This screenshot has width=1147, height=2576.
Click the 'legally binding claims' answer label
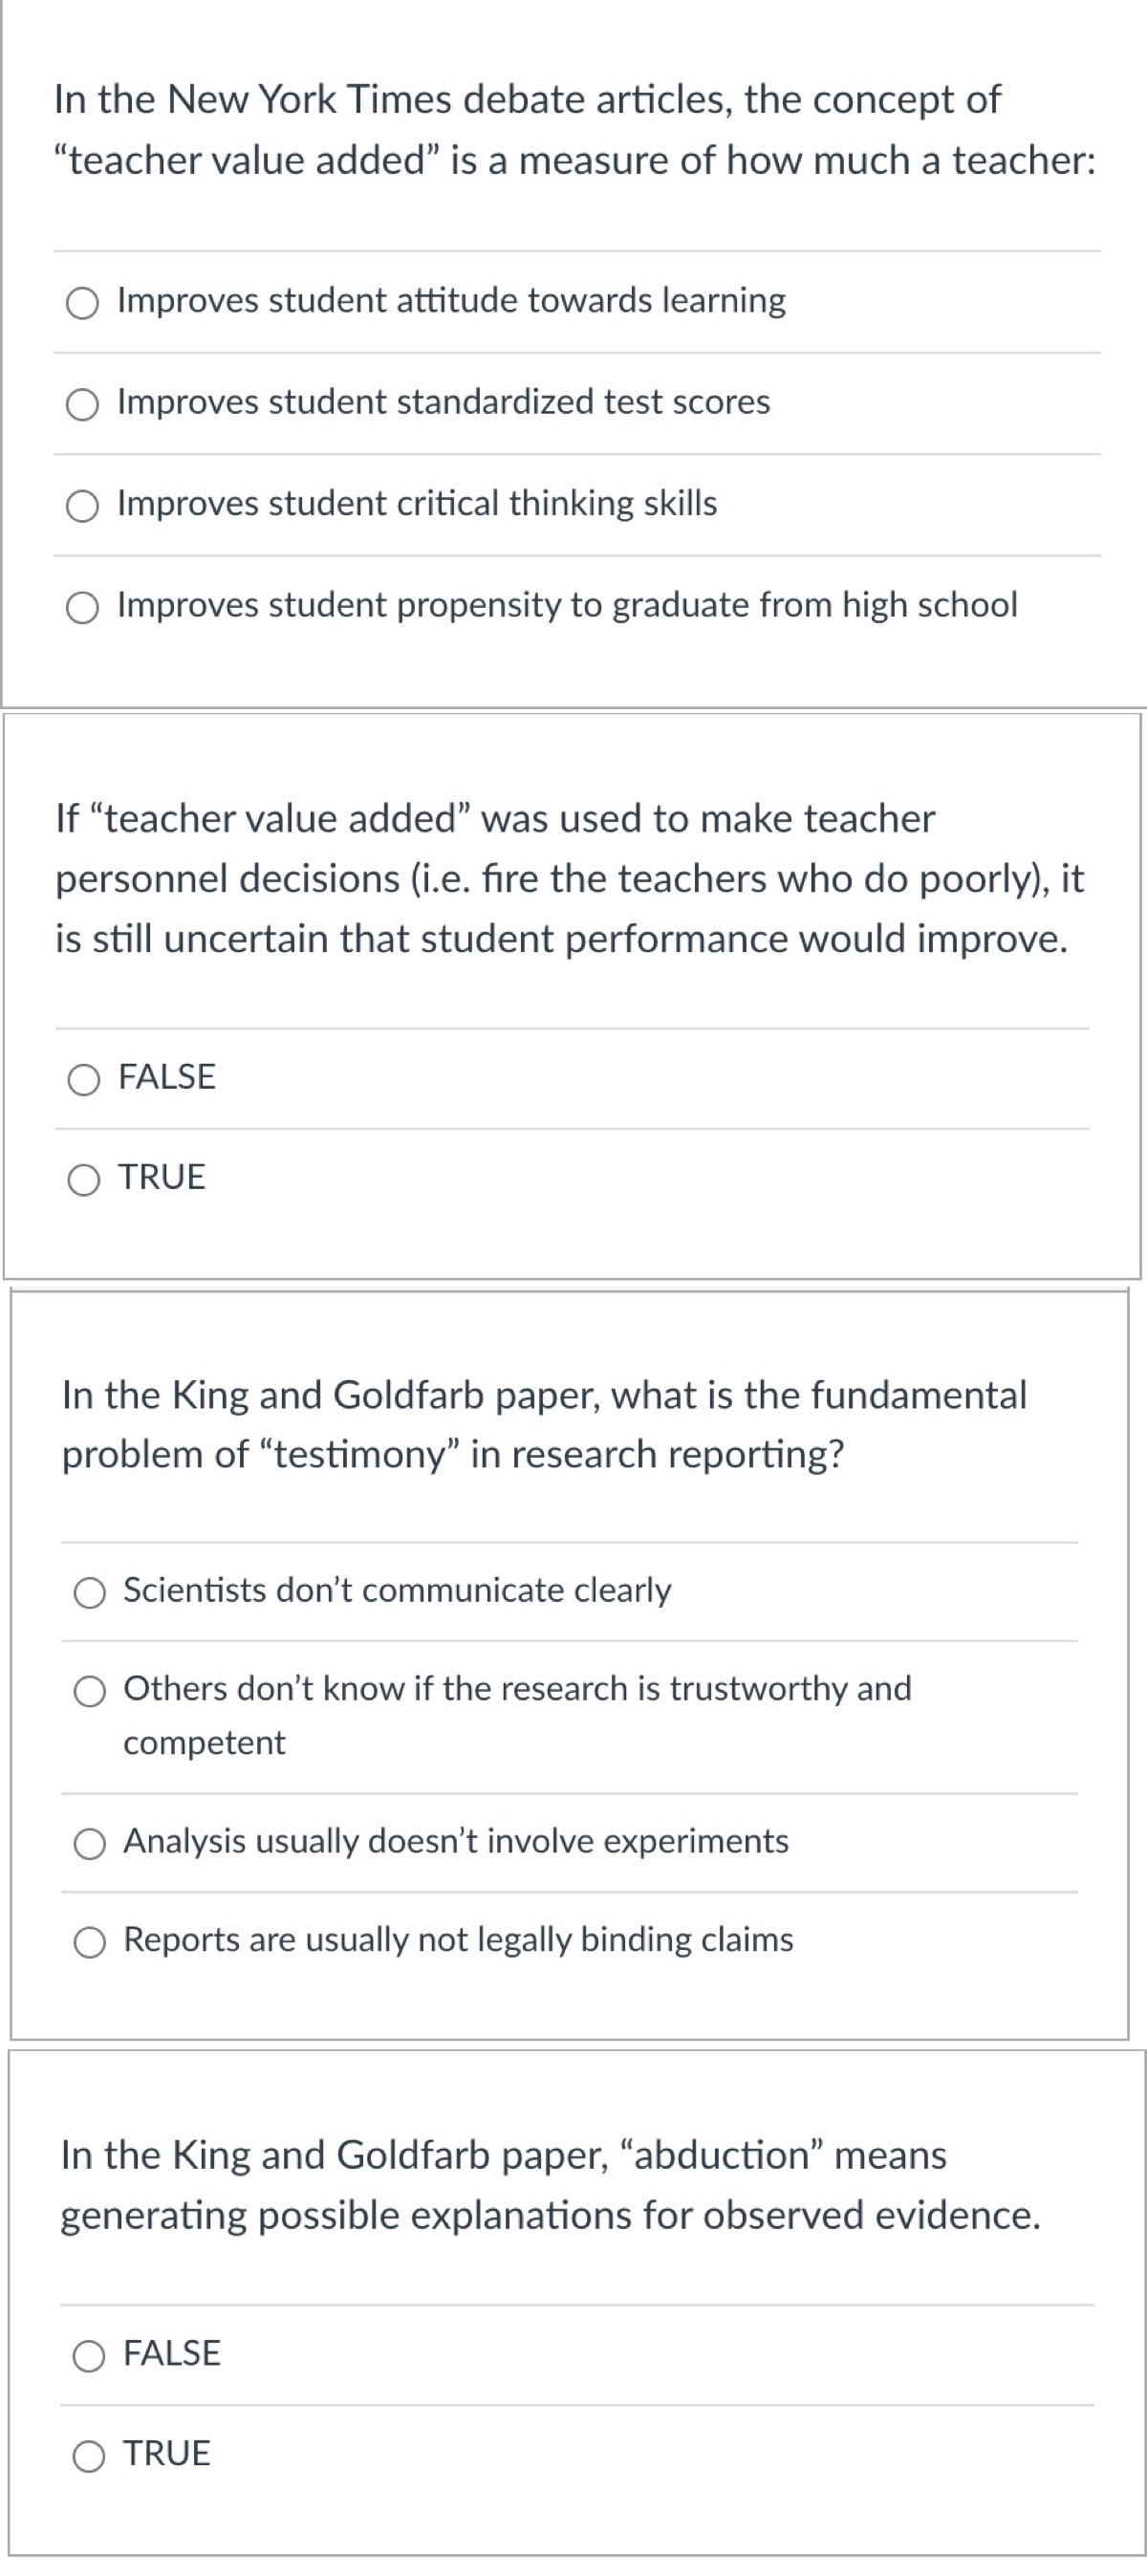pos(458,1940)
